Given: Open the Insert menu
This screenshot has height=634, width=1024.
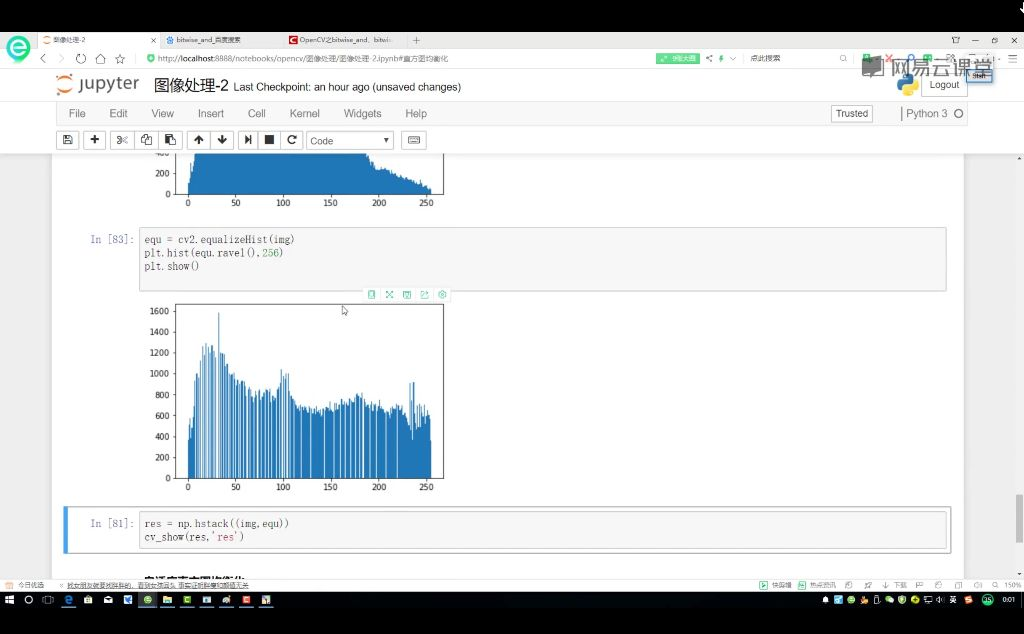Looking at the screenshot, I should point(211,114).
